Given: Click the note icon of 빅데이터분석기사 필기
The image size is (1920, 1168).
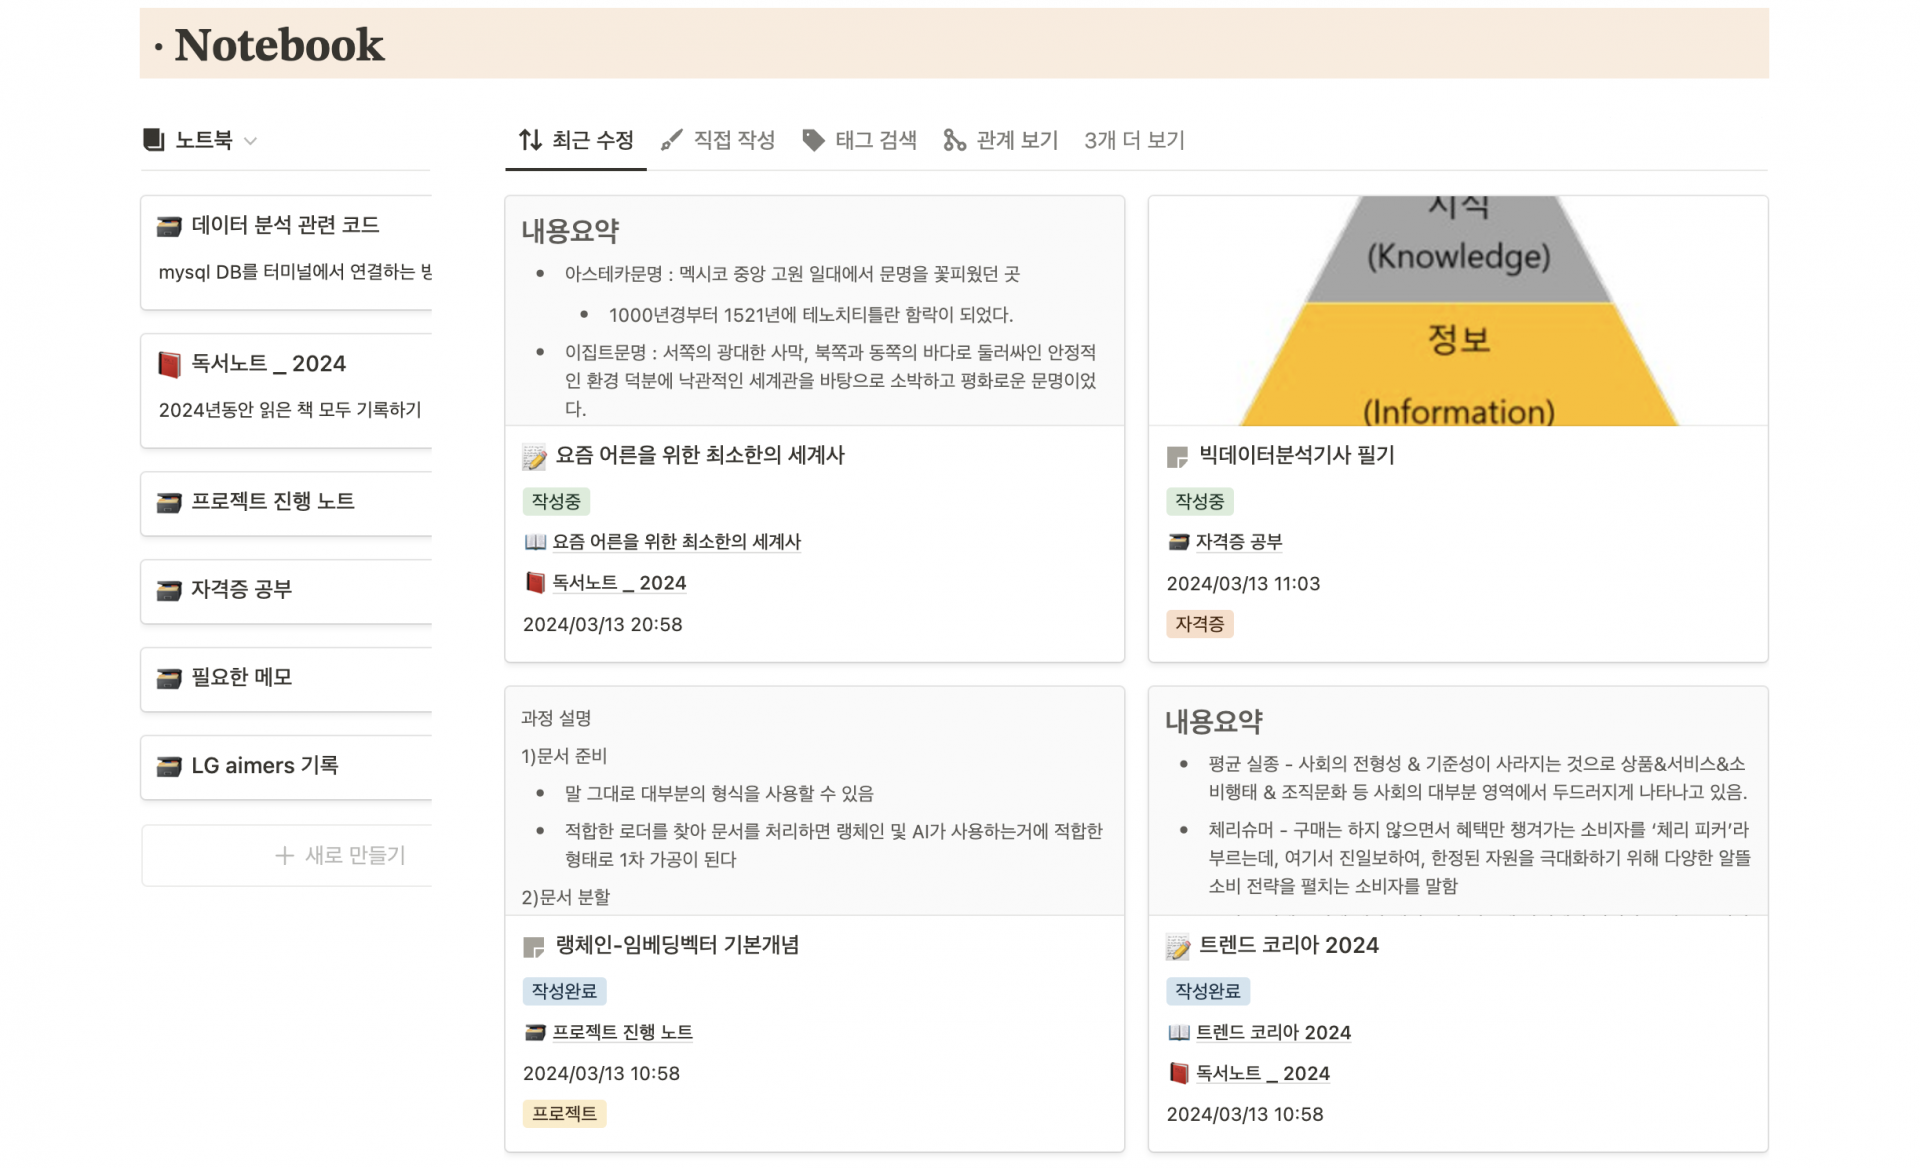Looking at the screenshot, I should click(x=1178, y=457).
